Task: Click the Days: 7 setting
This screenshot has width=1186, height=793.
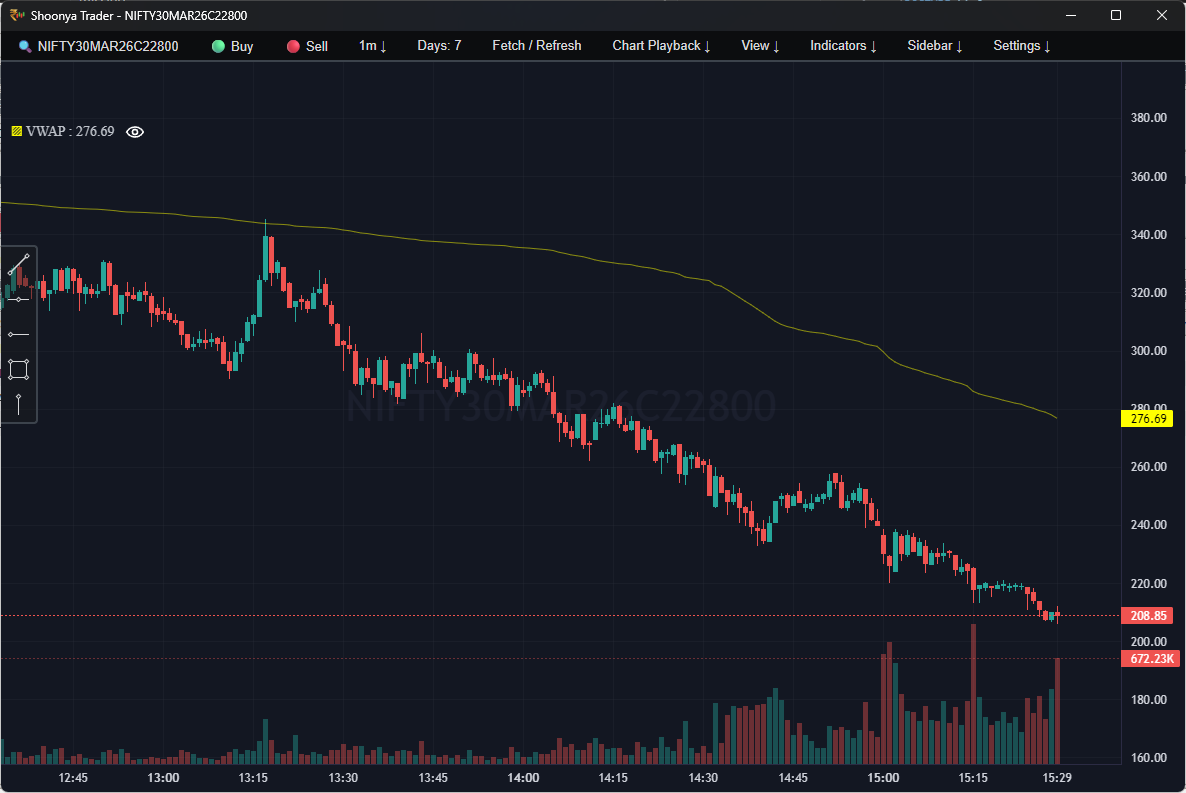Action: click(439, 45)
